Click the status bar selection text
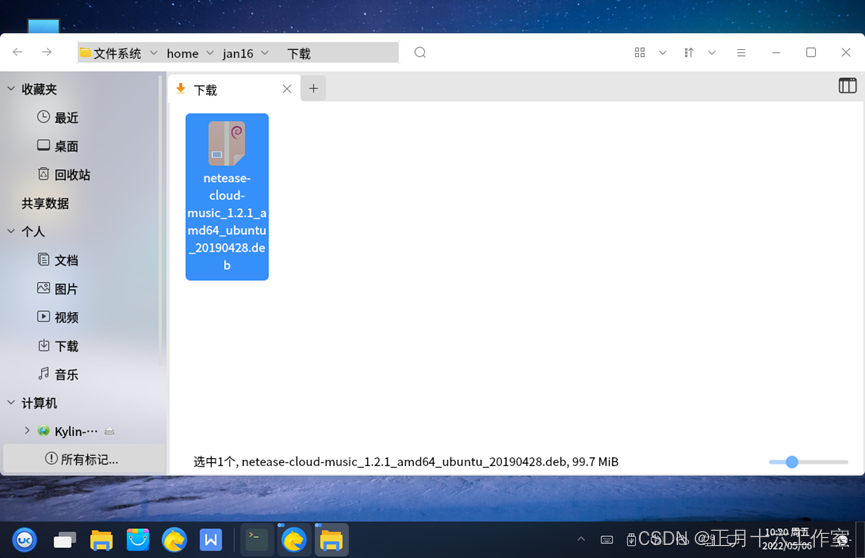The height and width of the screenshot is (558, 865). click(x=405, y=462)
